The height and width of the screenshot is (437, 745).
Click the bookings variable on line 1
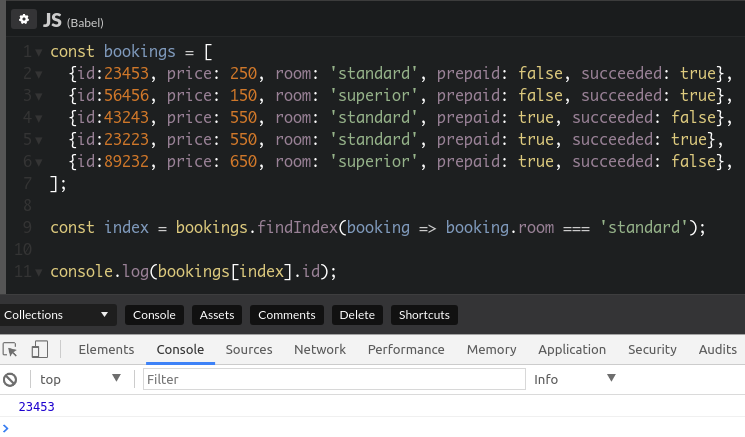140,52
